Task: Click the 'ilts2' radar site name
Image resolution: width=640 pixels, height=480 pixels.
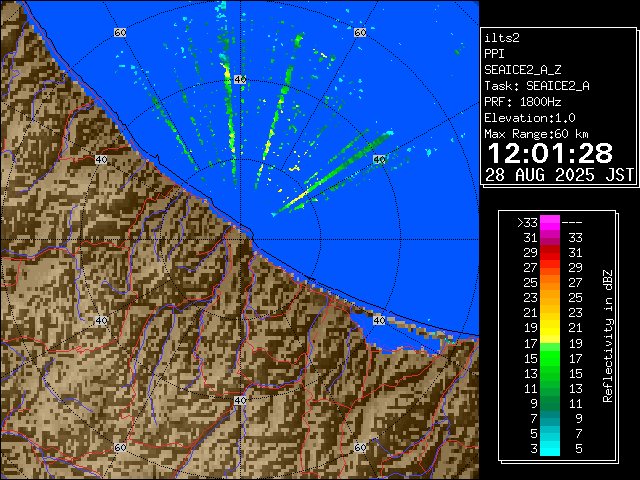Action: click(x=501, y=37)
